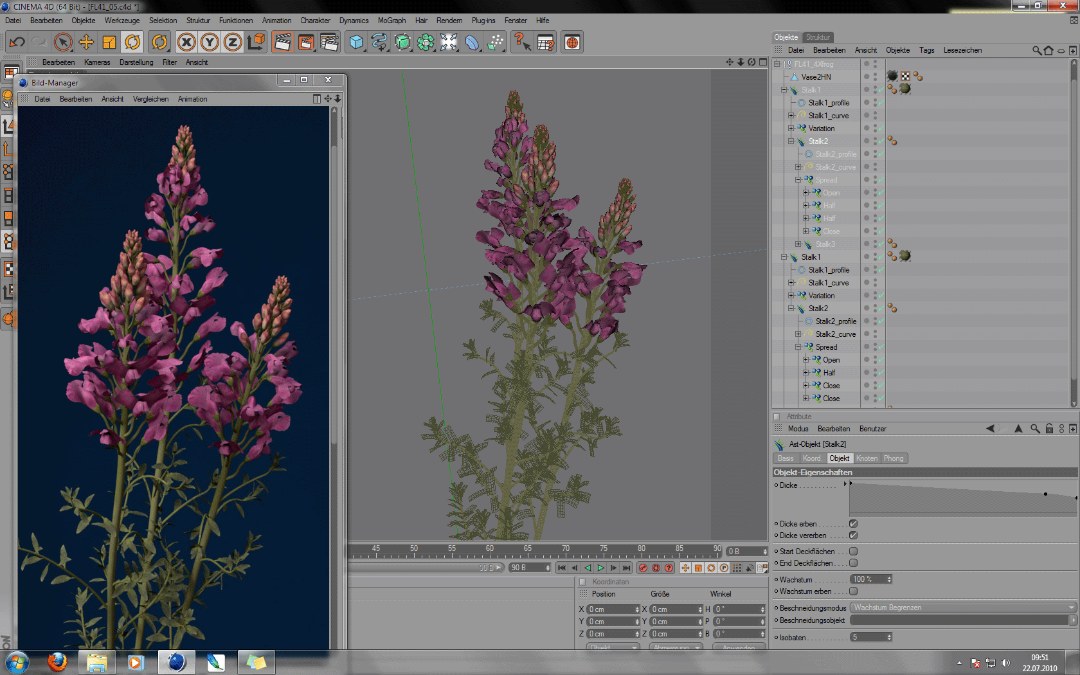Select the Rotate tool

tap(133, 42)
